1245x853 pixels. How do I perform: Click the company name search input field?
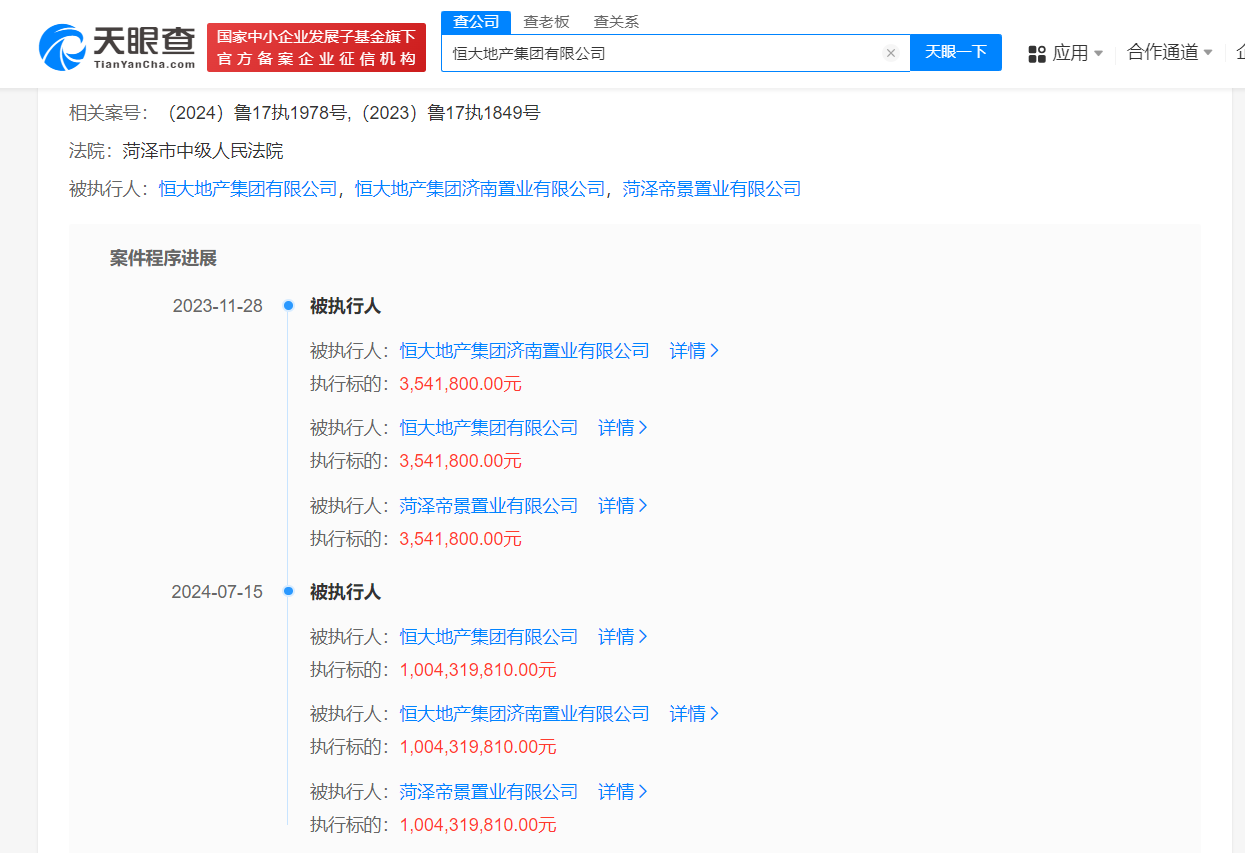(660, 53)
